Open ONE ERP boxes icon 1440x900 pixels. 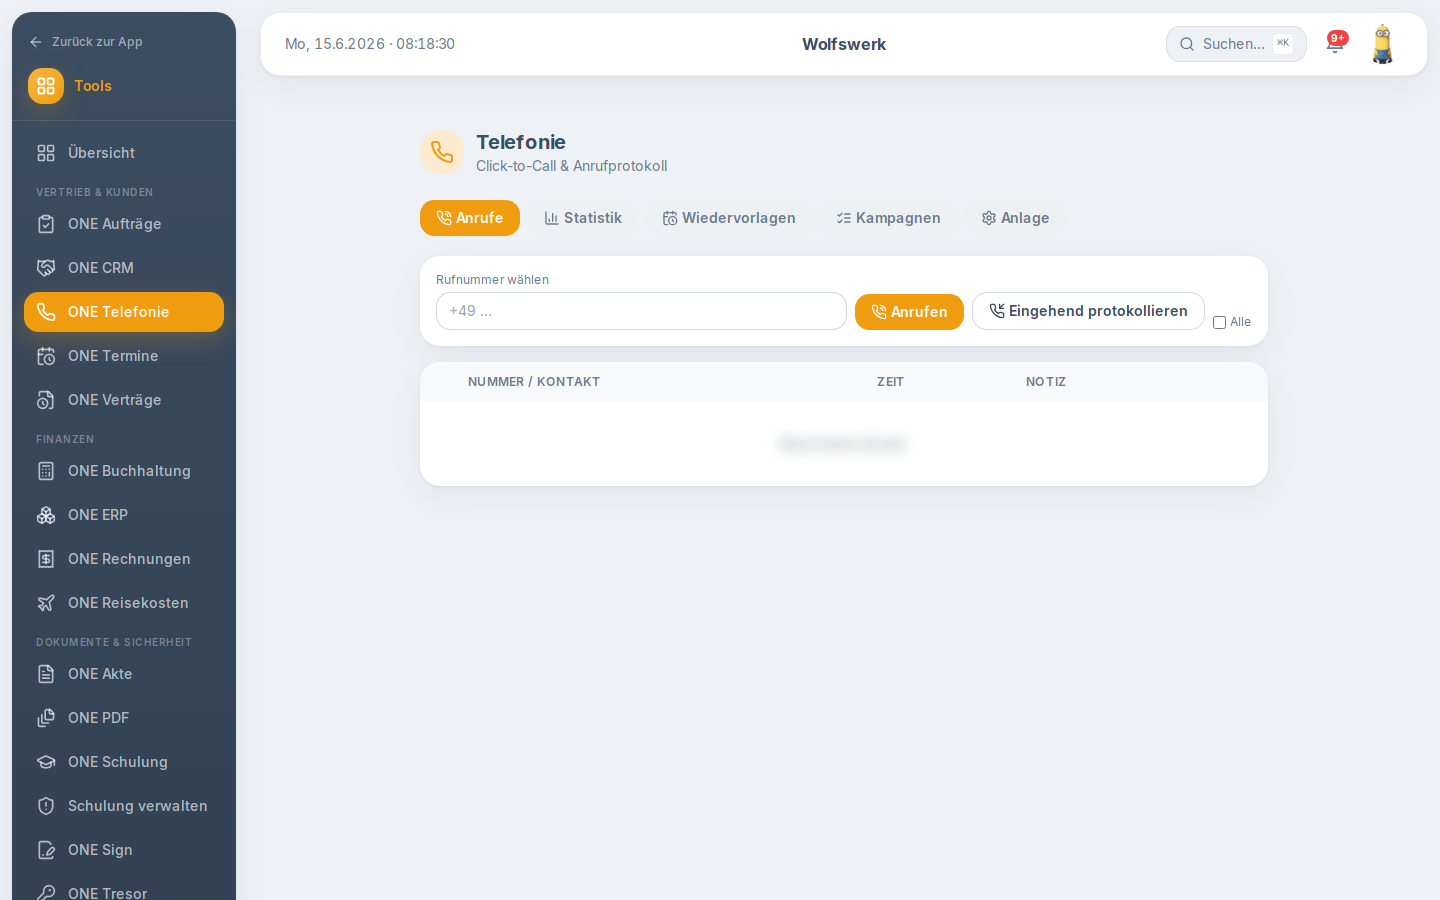[46, 515]
